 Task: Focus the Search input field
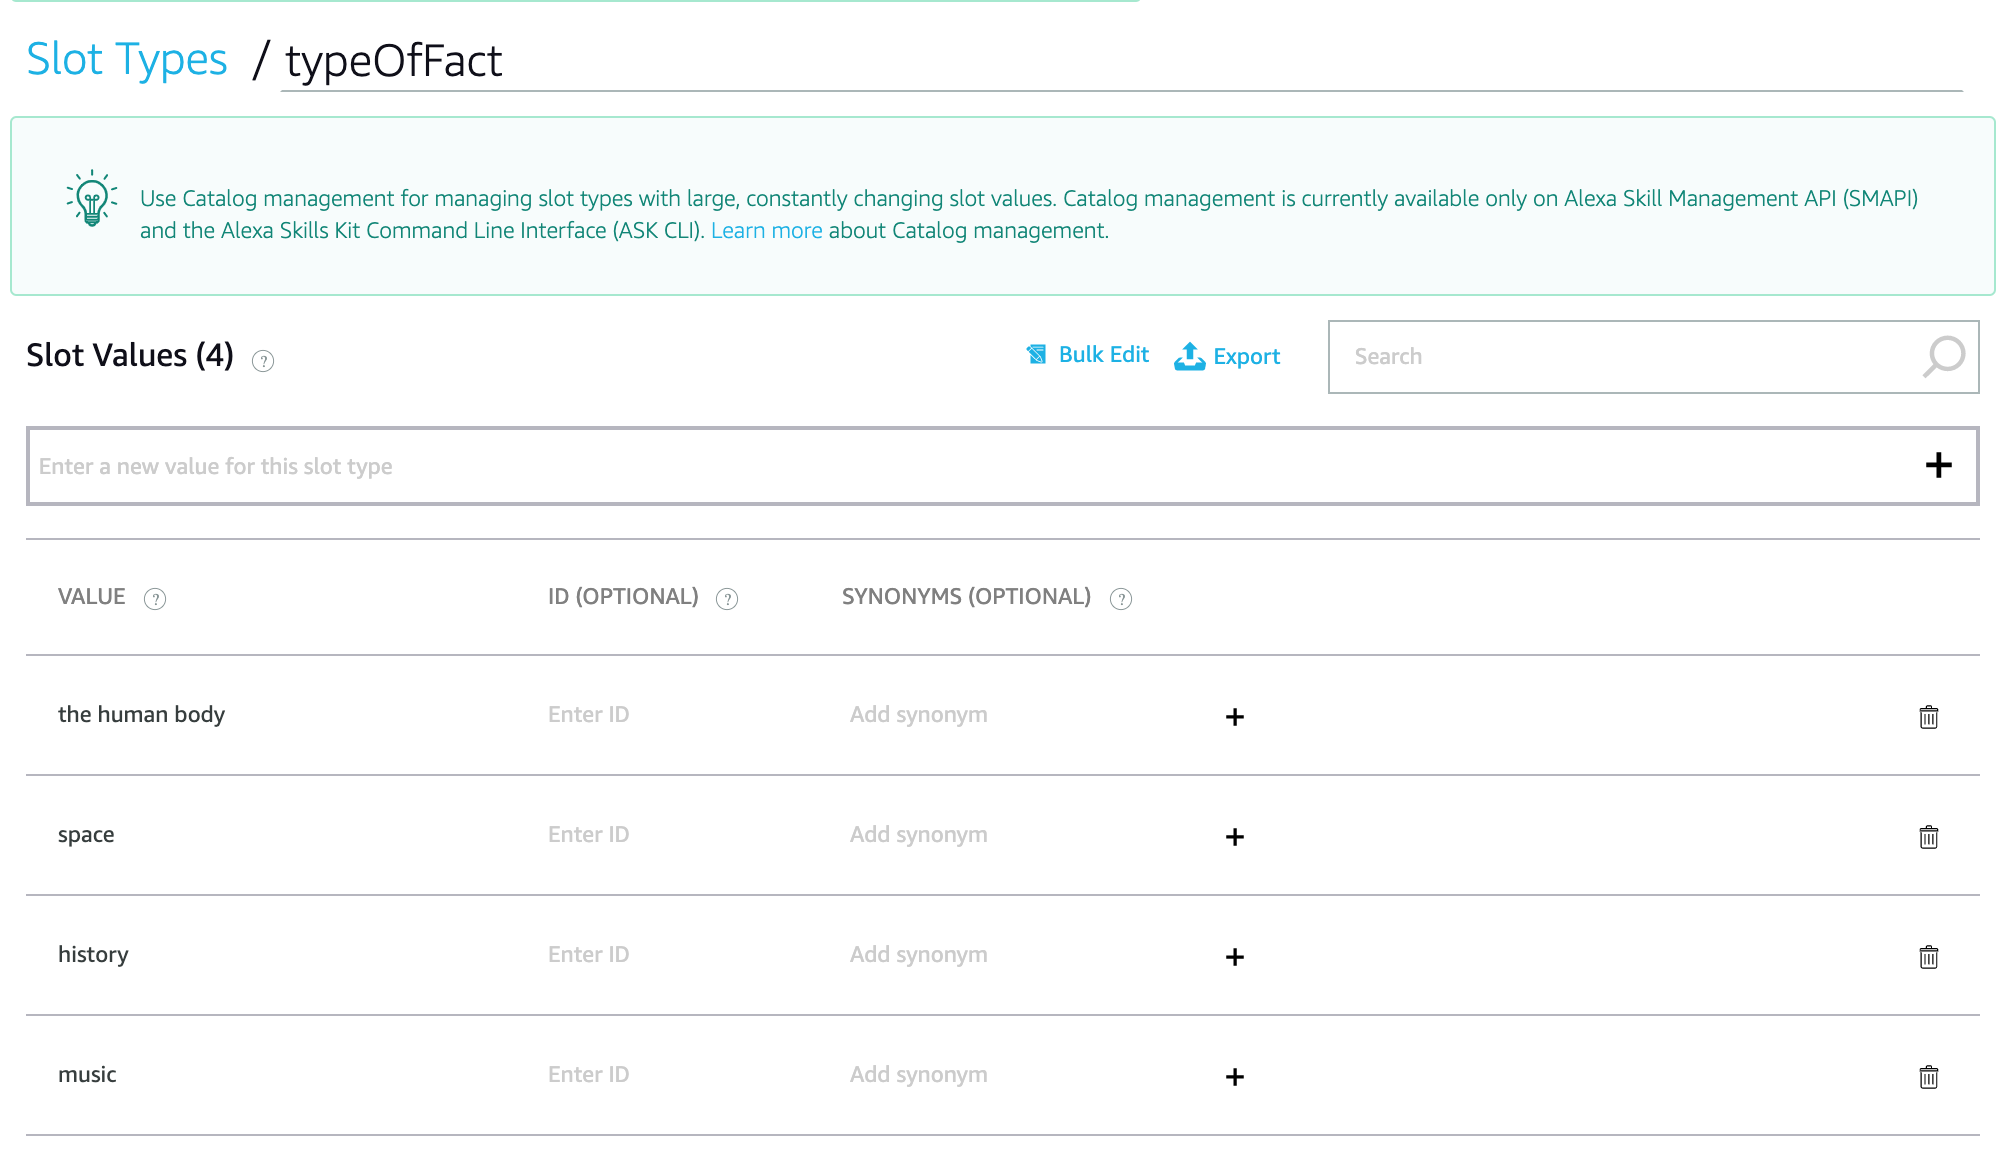[1620, 356]
